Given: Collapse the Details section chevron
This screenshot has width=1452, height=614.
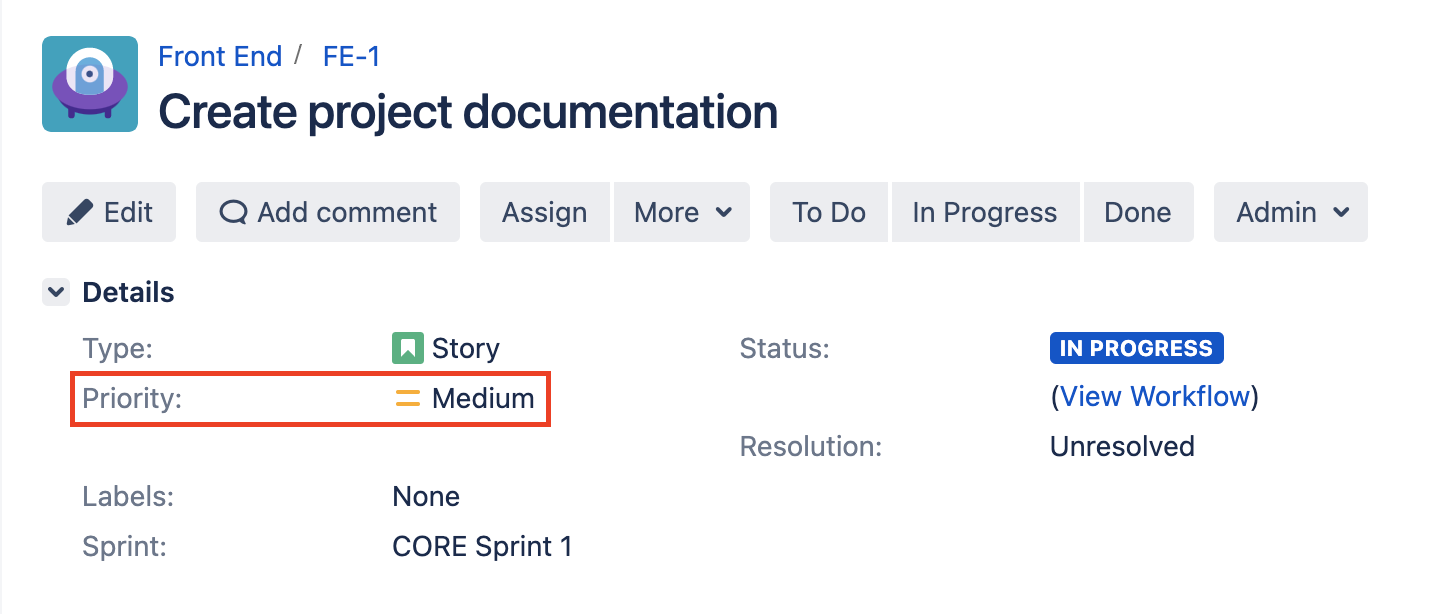Looking at the screenshot, I should pyautogui.click(x=56, y=293).
